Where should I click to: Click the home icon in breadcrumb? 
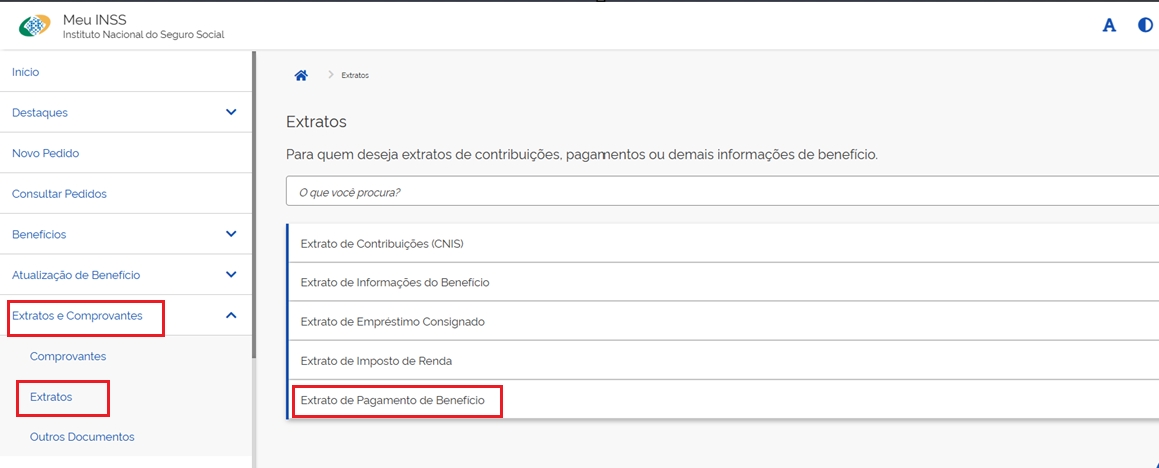pyautogui.click(x=301, y=75)
